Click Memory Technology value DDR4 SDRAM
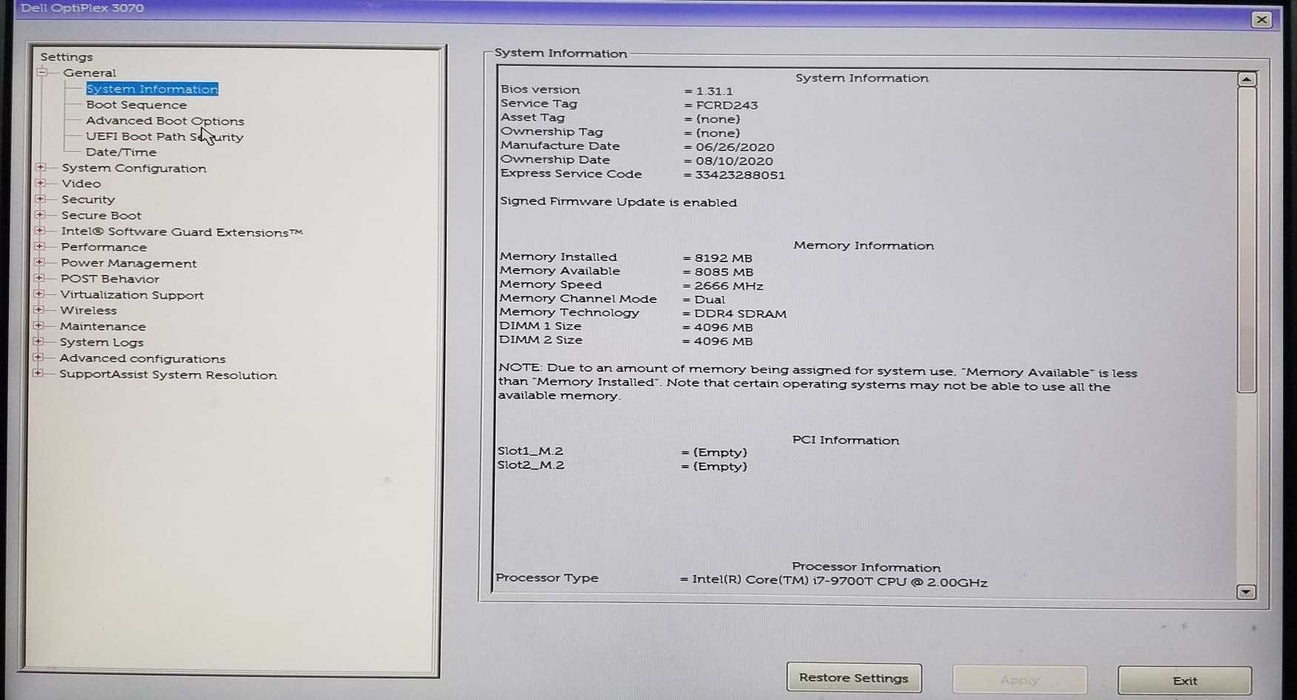Viewport: 1297px width, 700px height. tap(741, 314)
